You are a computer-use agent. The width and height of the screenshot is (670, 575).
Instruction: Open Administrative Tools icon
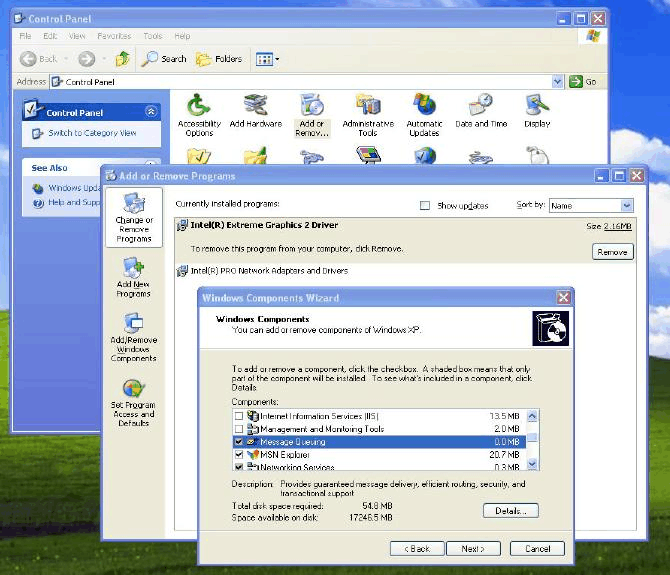pos(368,114)
